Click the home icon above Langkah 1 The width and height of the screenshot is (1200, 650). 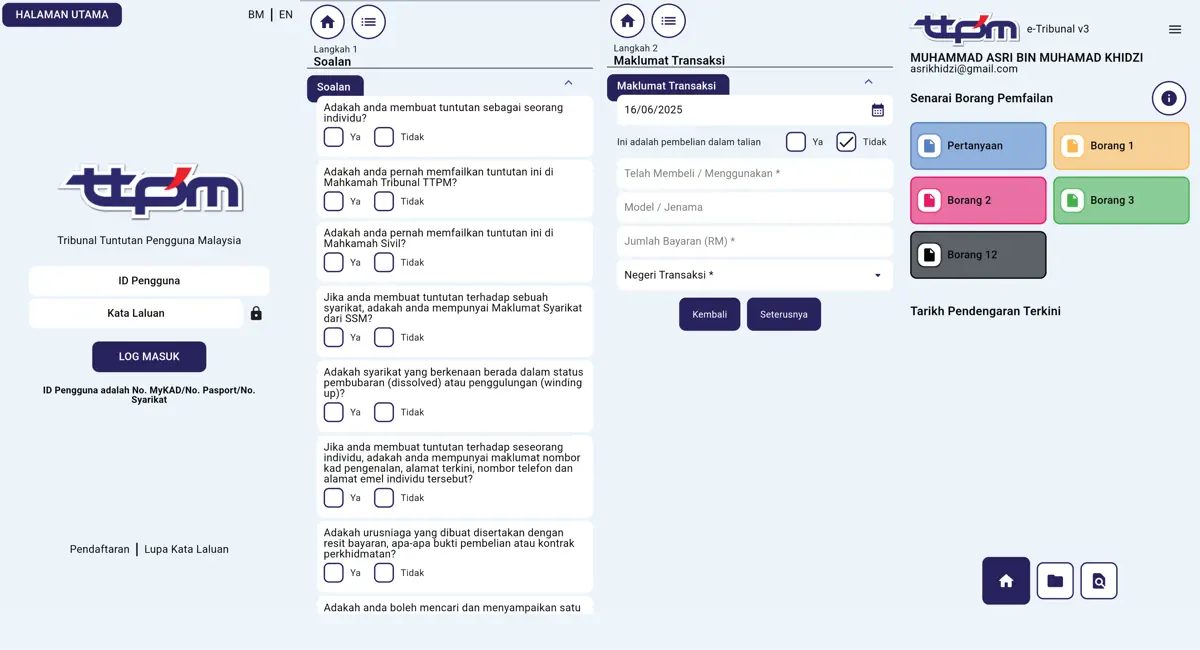point(327,22)
